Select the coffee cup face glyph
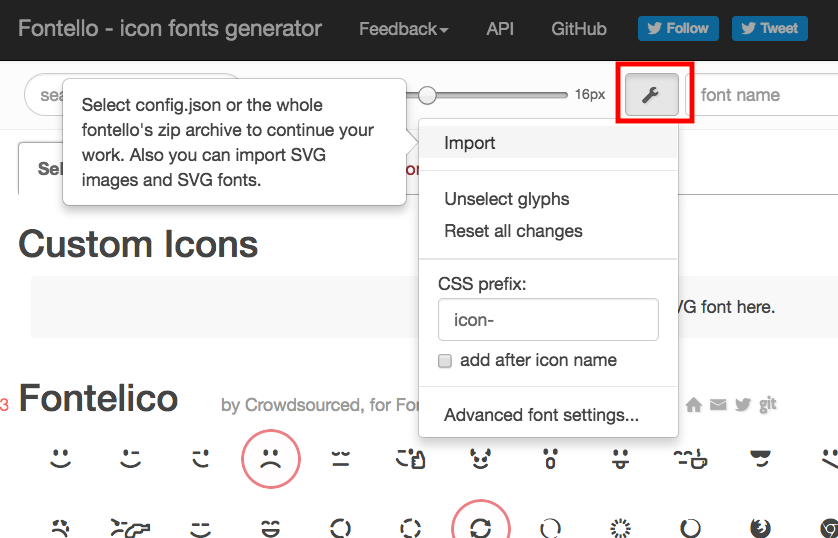The width and height of the screenshot is (838, 538). 690,458
